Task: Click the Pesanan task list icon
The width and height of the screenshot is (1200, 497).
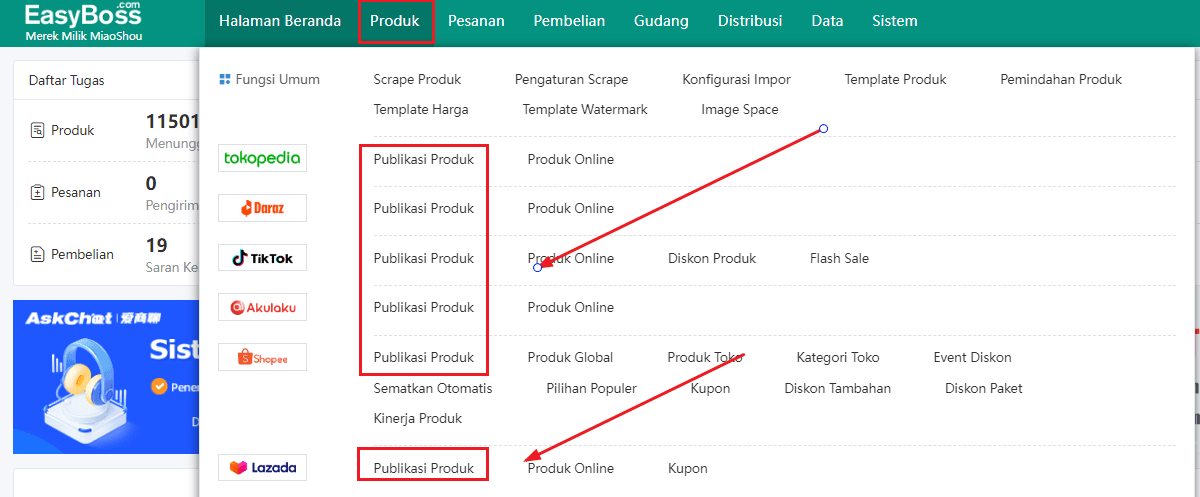Action: [x=37, y=192]
